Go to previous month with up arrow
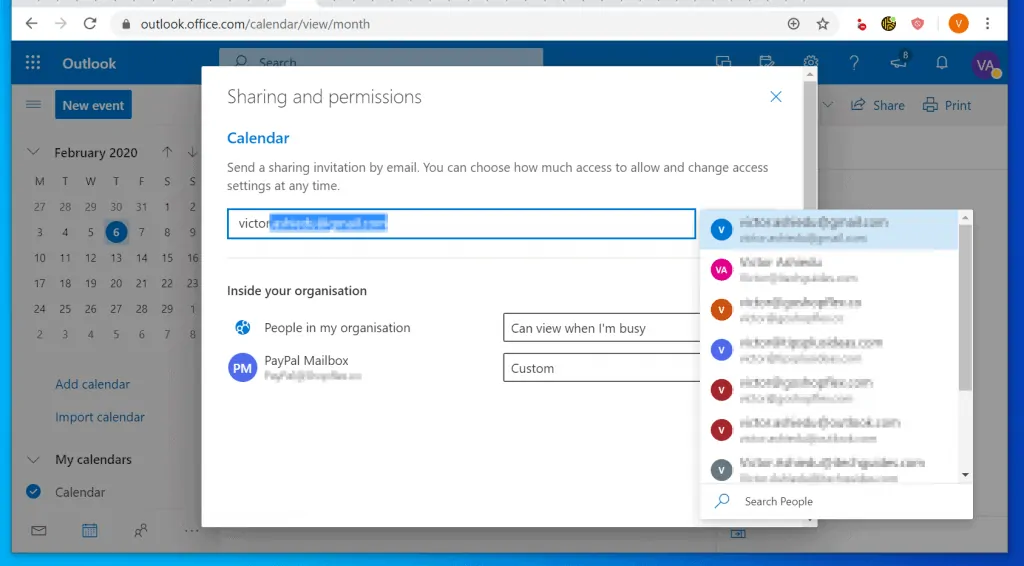This screenshot has width=1024, height=566. (167, 153)
